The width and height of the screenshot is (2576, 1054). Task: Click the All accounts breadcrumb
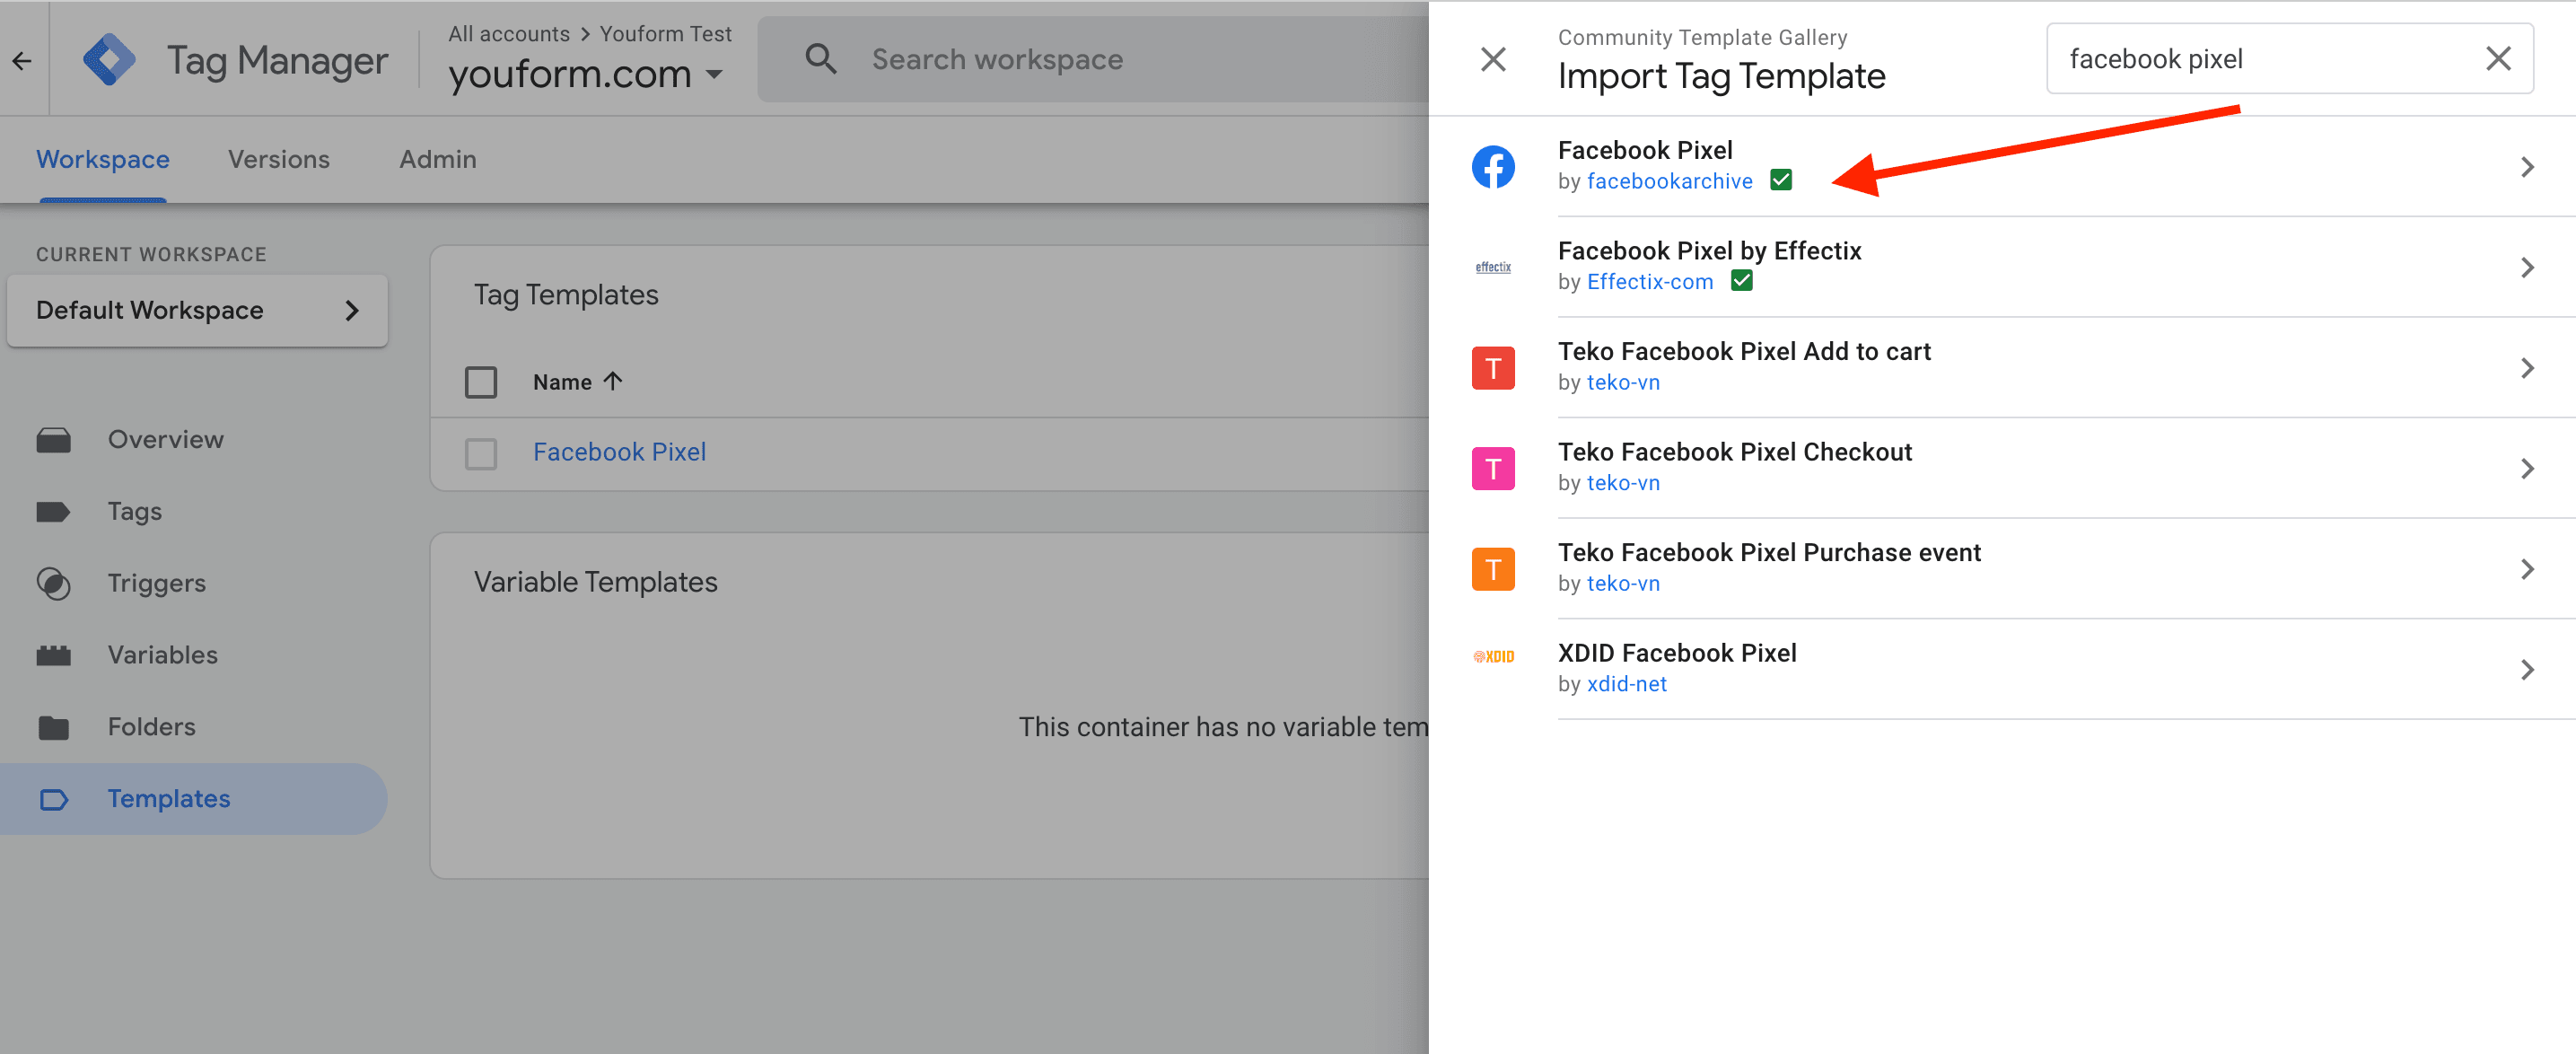(x=509, y=34)
